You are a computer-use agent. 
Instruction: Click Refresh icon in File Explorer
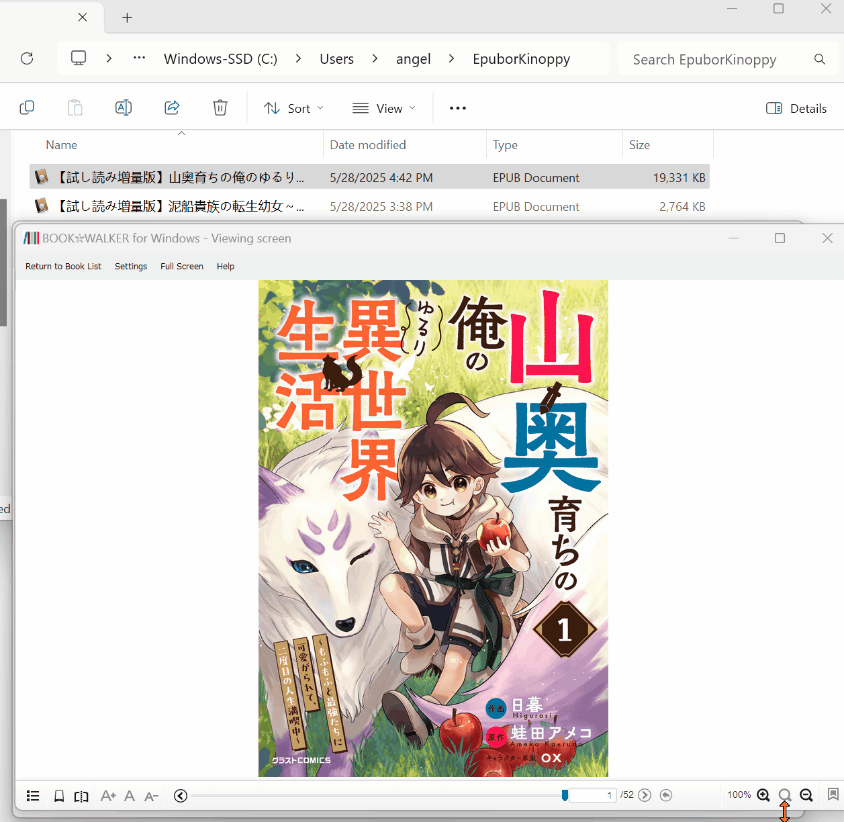(x=27, y=58)
